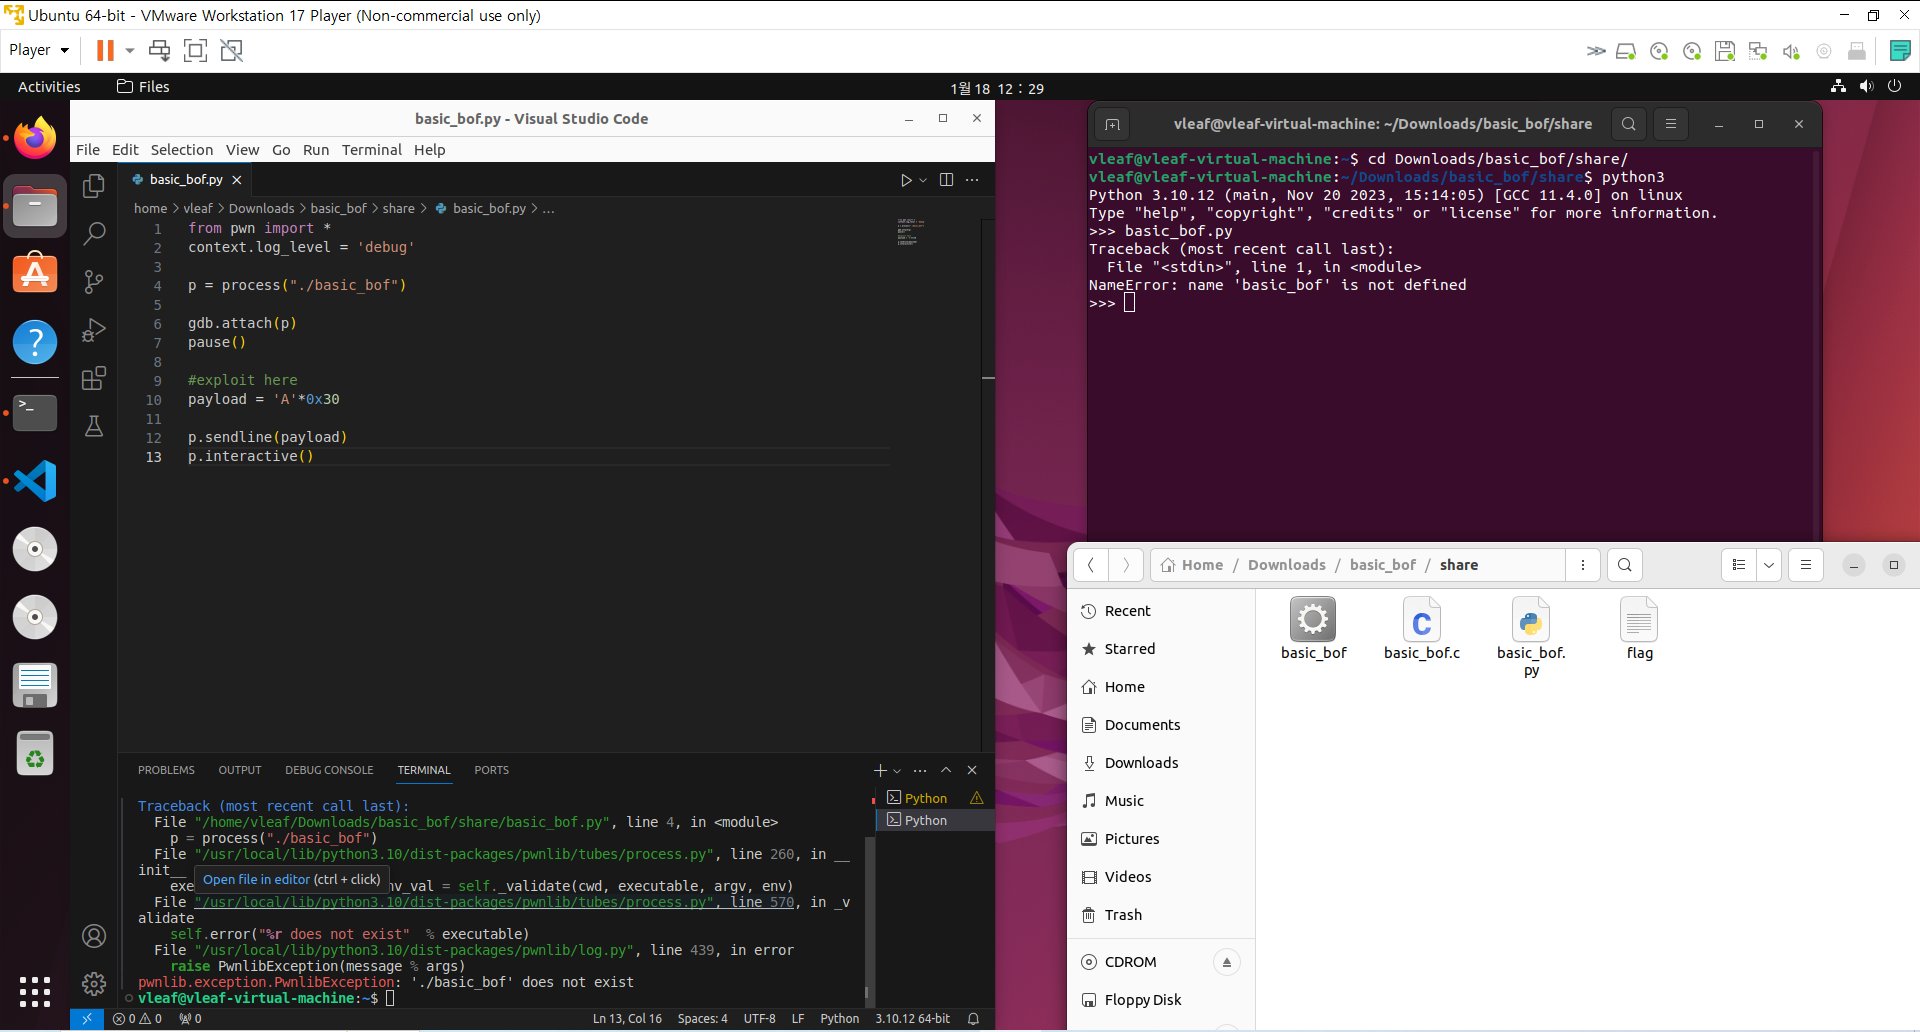
Task: Switch to PORTS panel tab
Action: (x=491, y=770)
